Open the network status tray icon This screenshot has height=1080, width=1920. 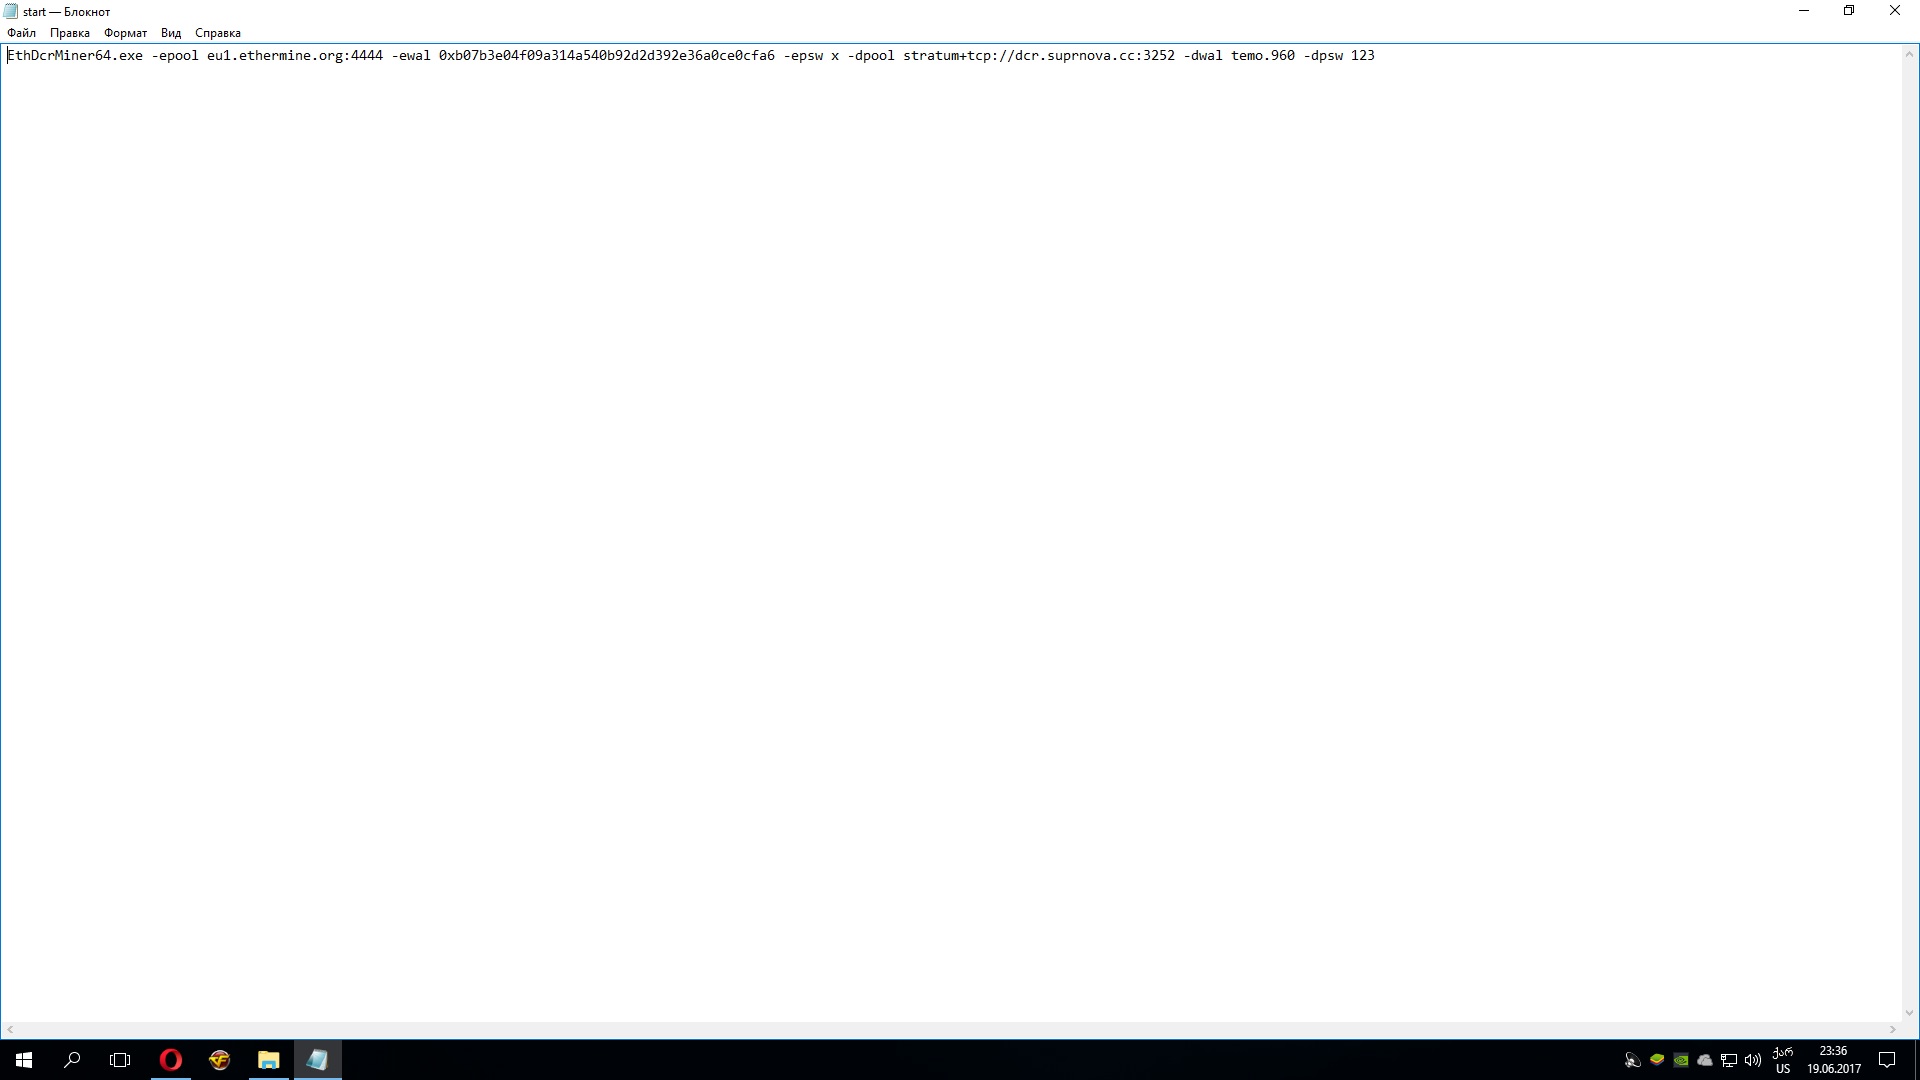tap(1729, 1060)
